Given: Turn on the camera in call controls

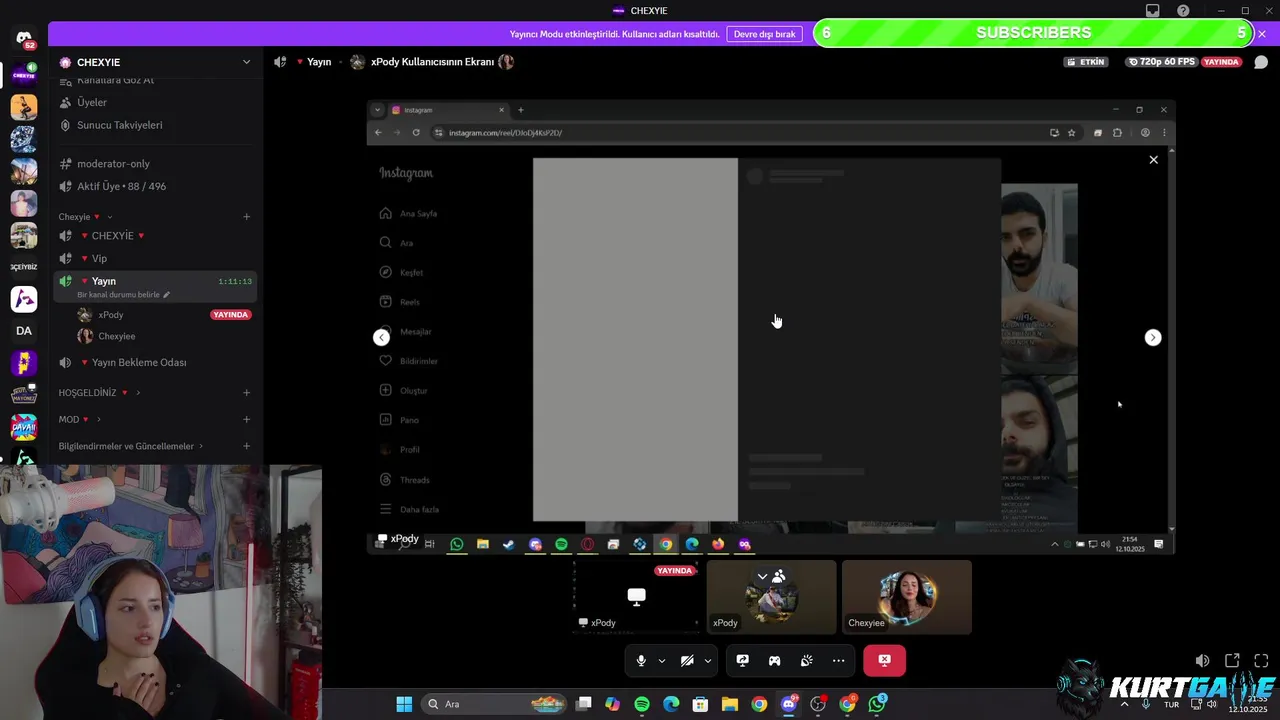Looking at the screenshot, I should point(687,661).
